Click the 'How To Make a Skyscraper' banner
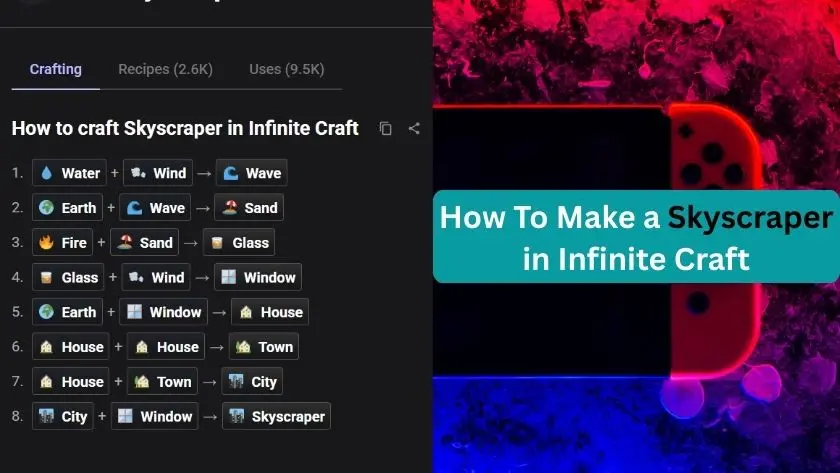The image size is (840, 473). click(x=636, y=236)
